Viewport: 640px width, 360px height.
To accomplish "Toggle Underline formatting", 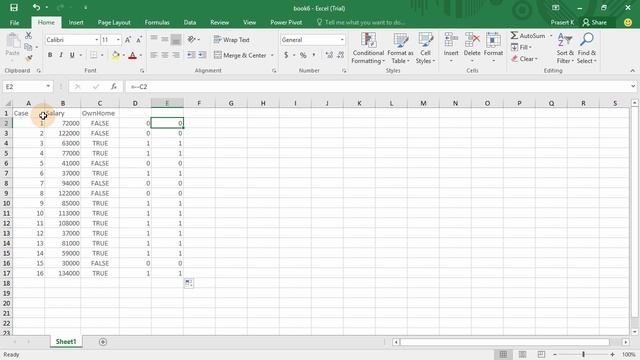I will click(x=72, y=55).
